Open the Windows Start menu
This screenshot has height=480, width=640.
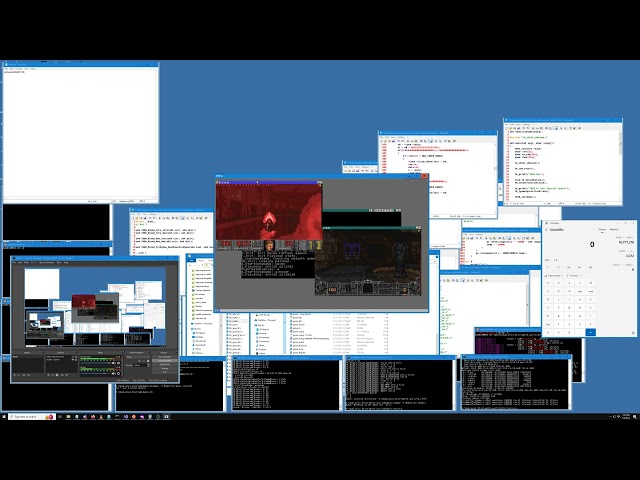point(4,417)
